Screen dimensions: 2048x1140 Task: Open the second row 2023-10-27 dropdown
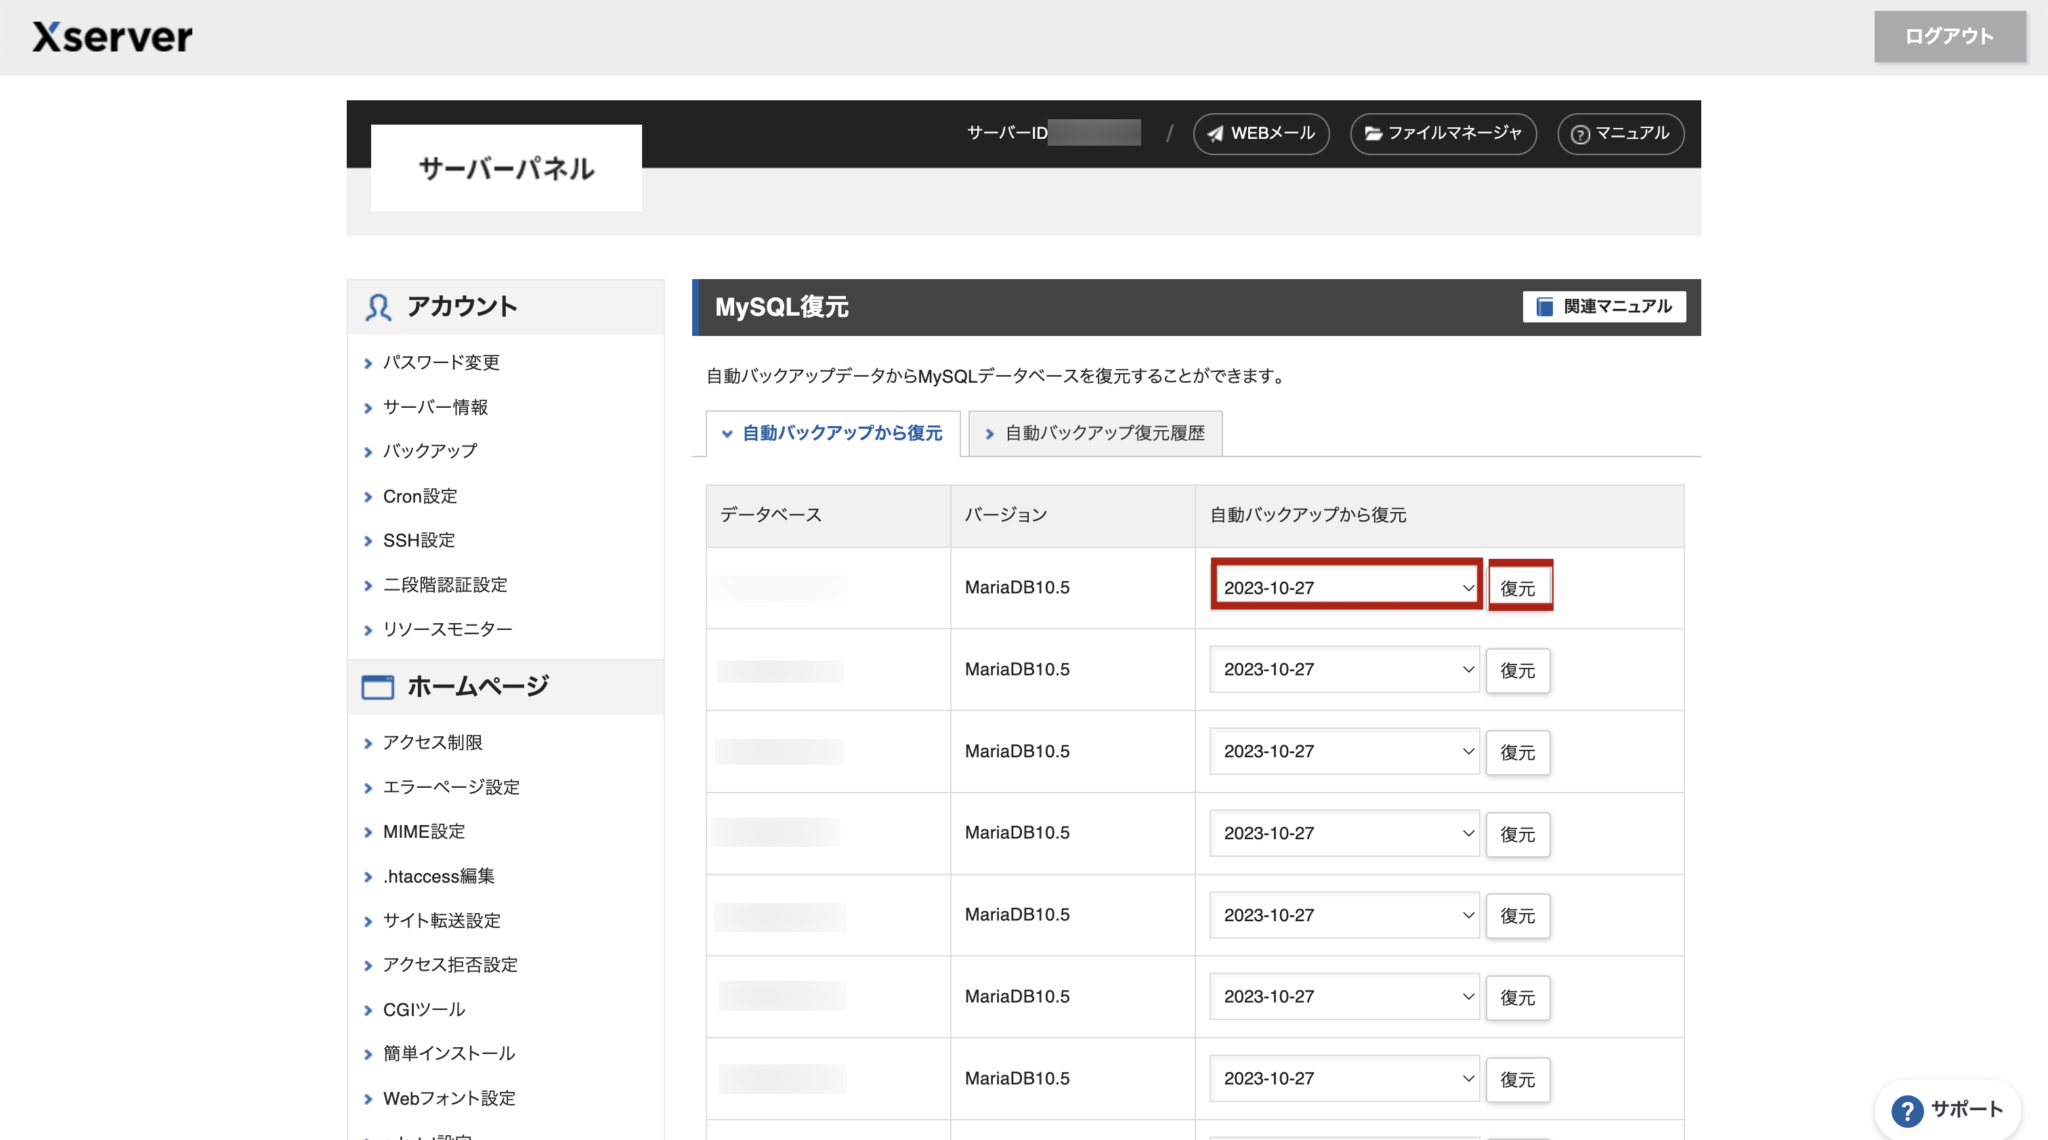pos(1344,669)
